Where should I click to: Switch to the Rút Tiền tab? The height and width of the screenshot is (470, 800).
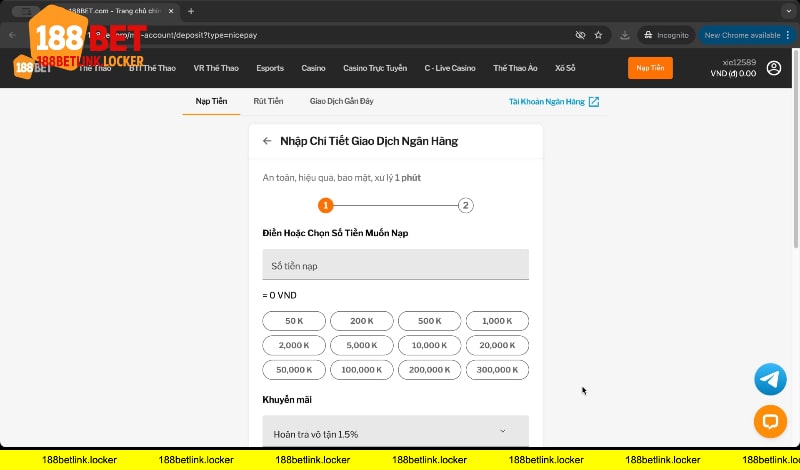268,101
